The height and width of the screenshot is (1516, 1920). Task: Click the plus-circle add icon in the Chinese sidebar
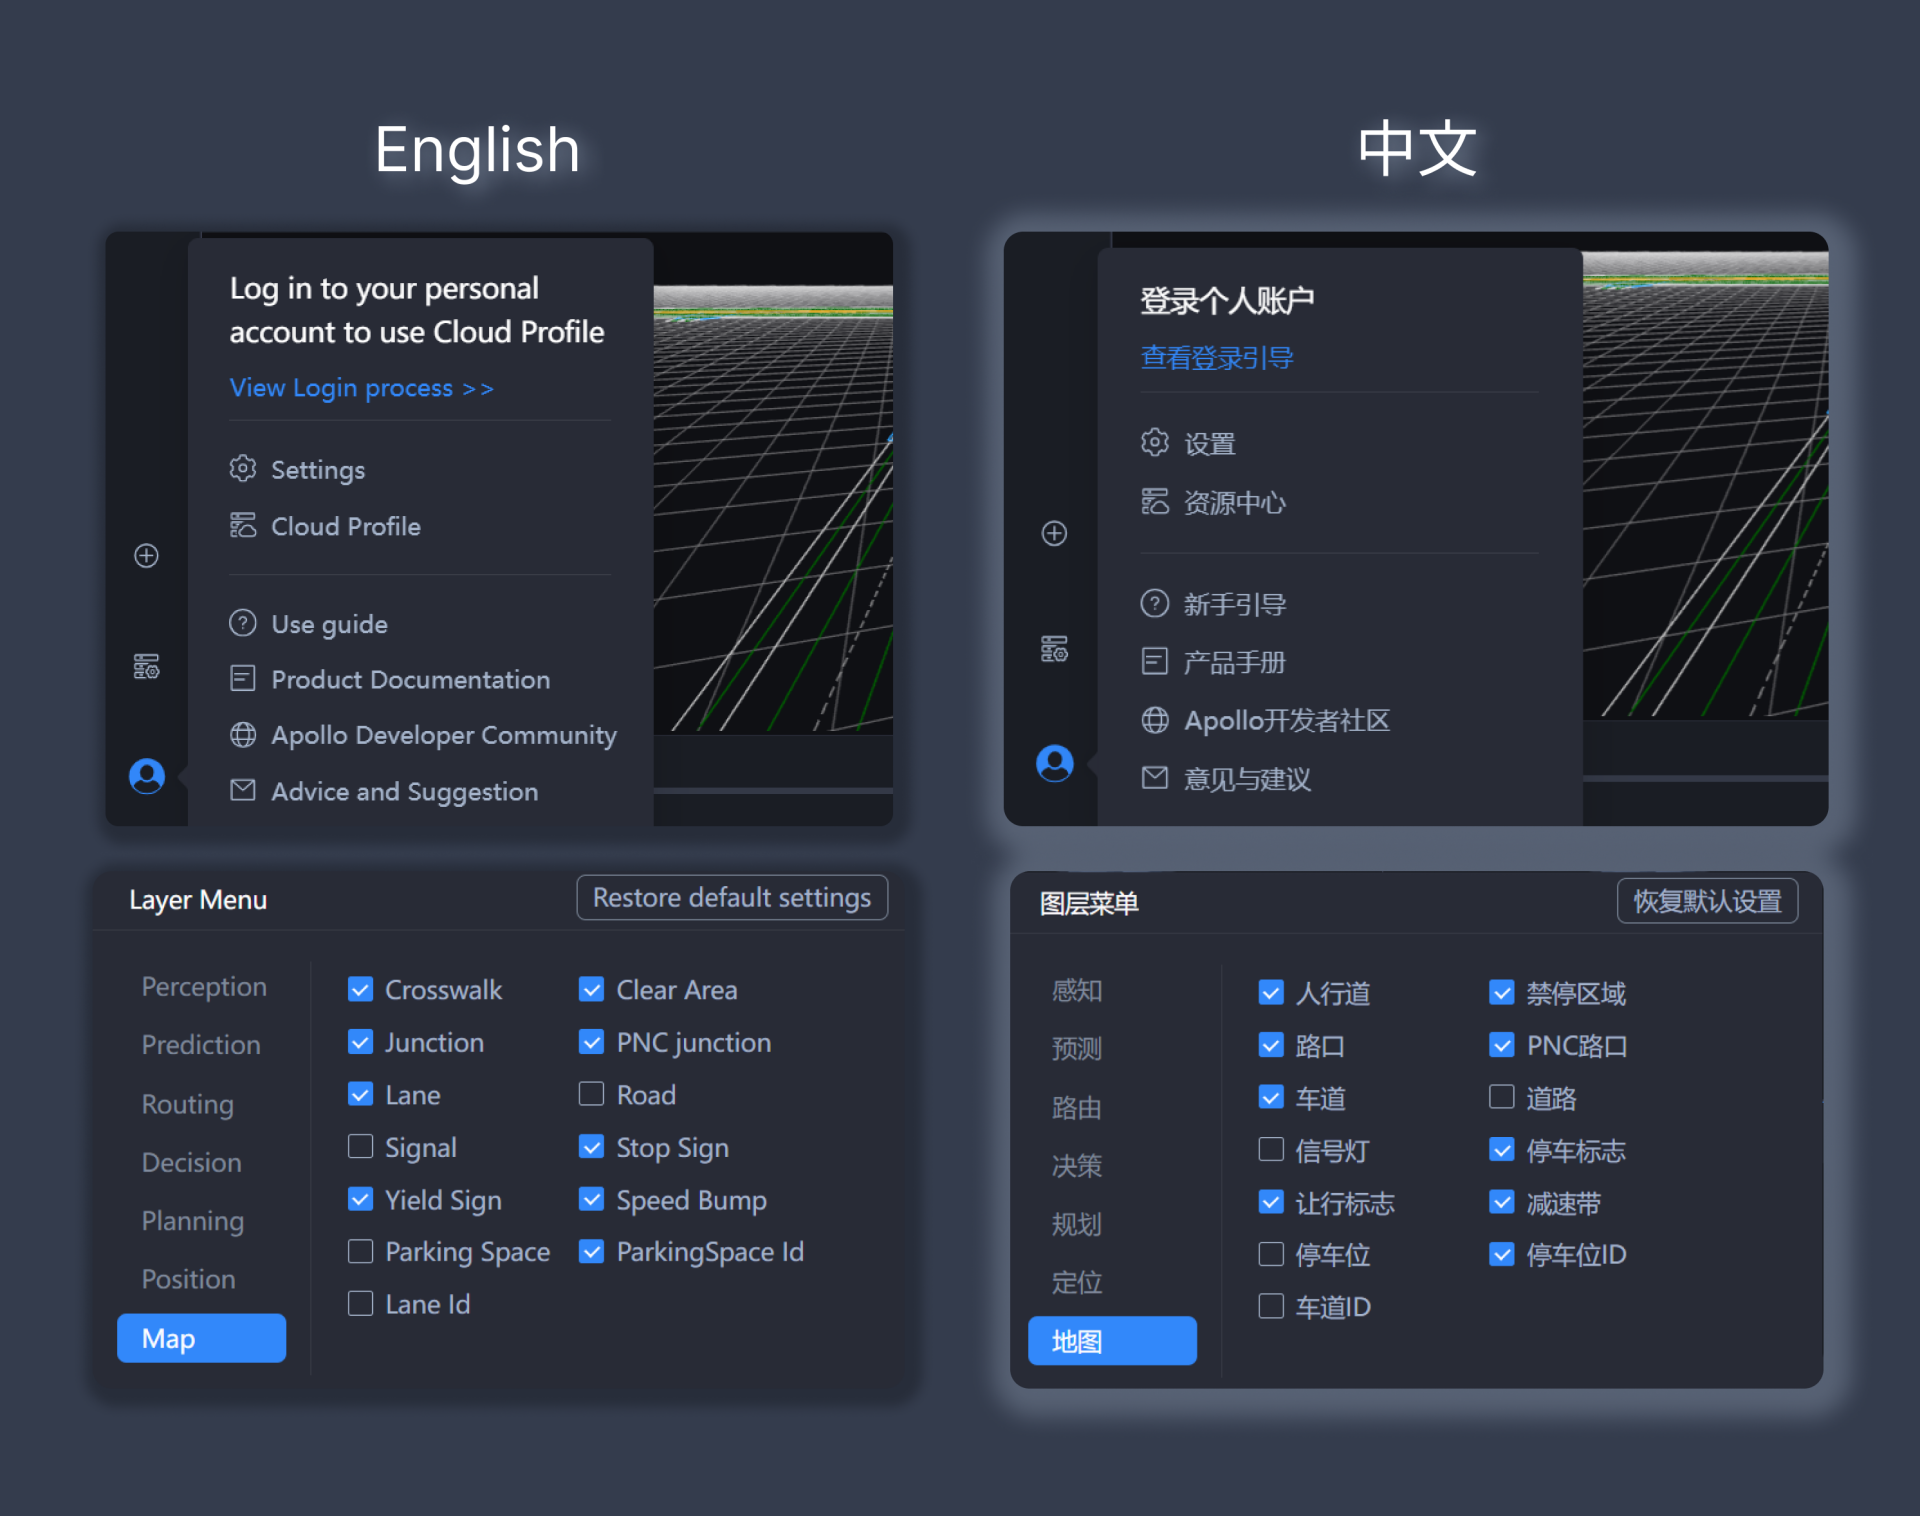pos(1054,533)
